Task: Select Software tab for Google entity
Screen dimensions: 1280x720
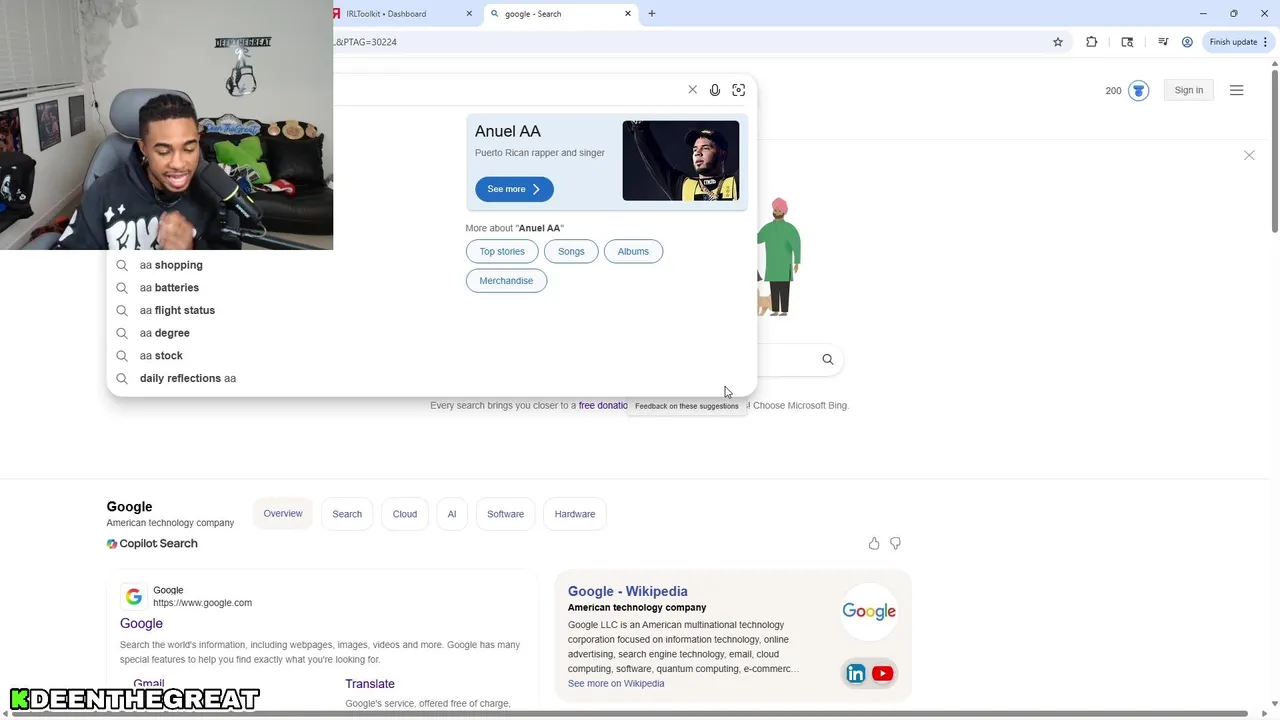Action: [505, 514]
